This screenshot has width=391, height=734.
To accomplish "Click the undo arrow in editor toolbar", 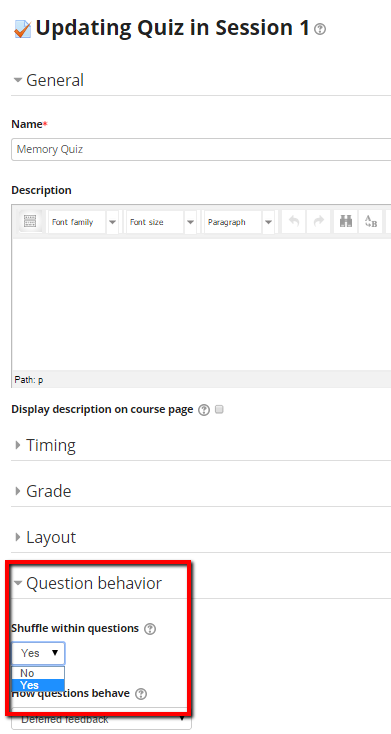I will click(x=294, y=221).
